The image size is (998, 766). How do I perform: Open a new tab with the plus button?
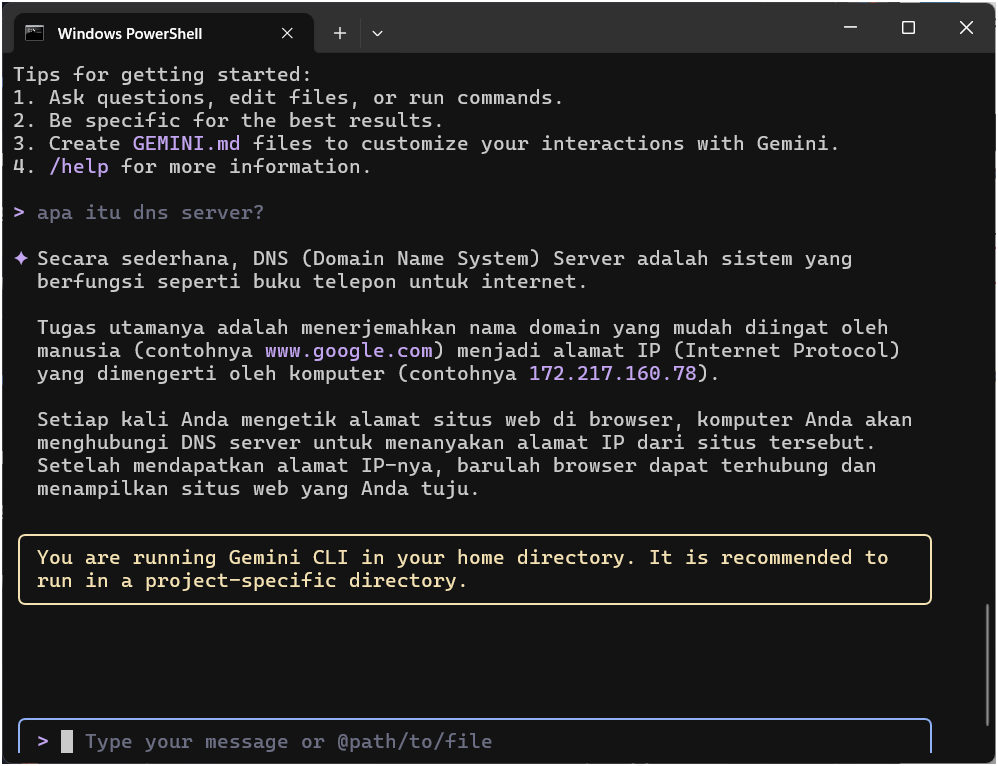(340, 33)
